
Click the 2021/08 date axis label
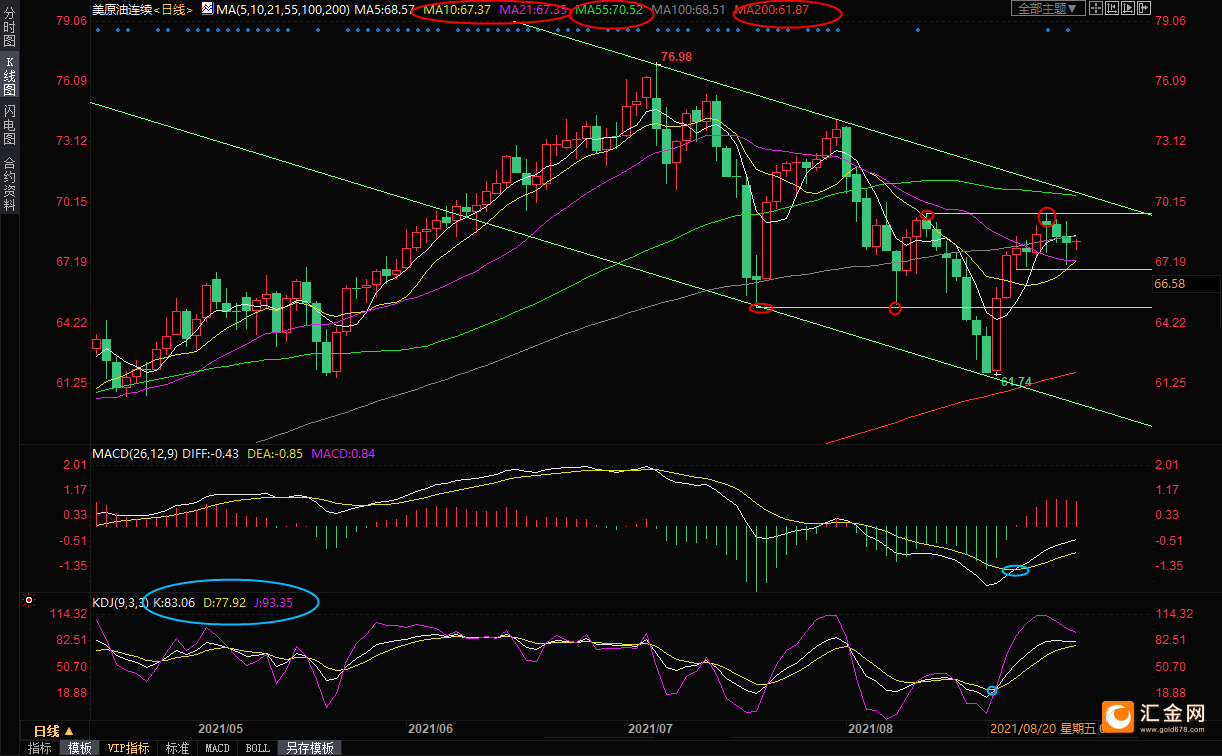click(x=869, y=730)
